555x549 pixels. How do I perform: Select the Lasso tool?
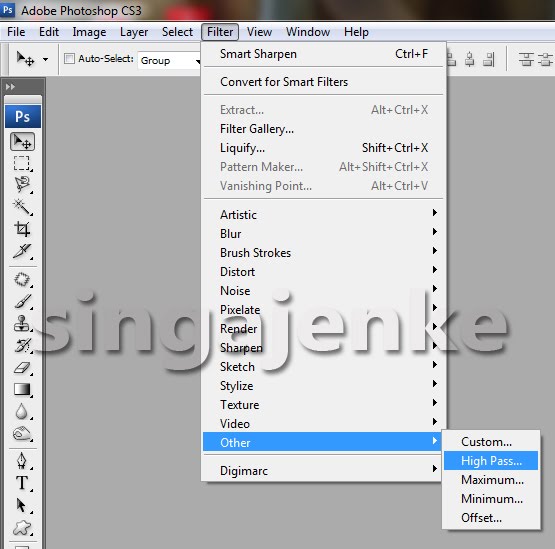(22, 184)
